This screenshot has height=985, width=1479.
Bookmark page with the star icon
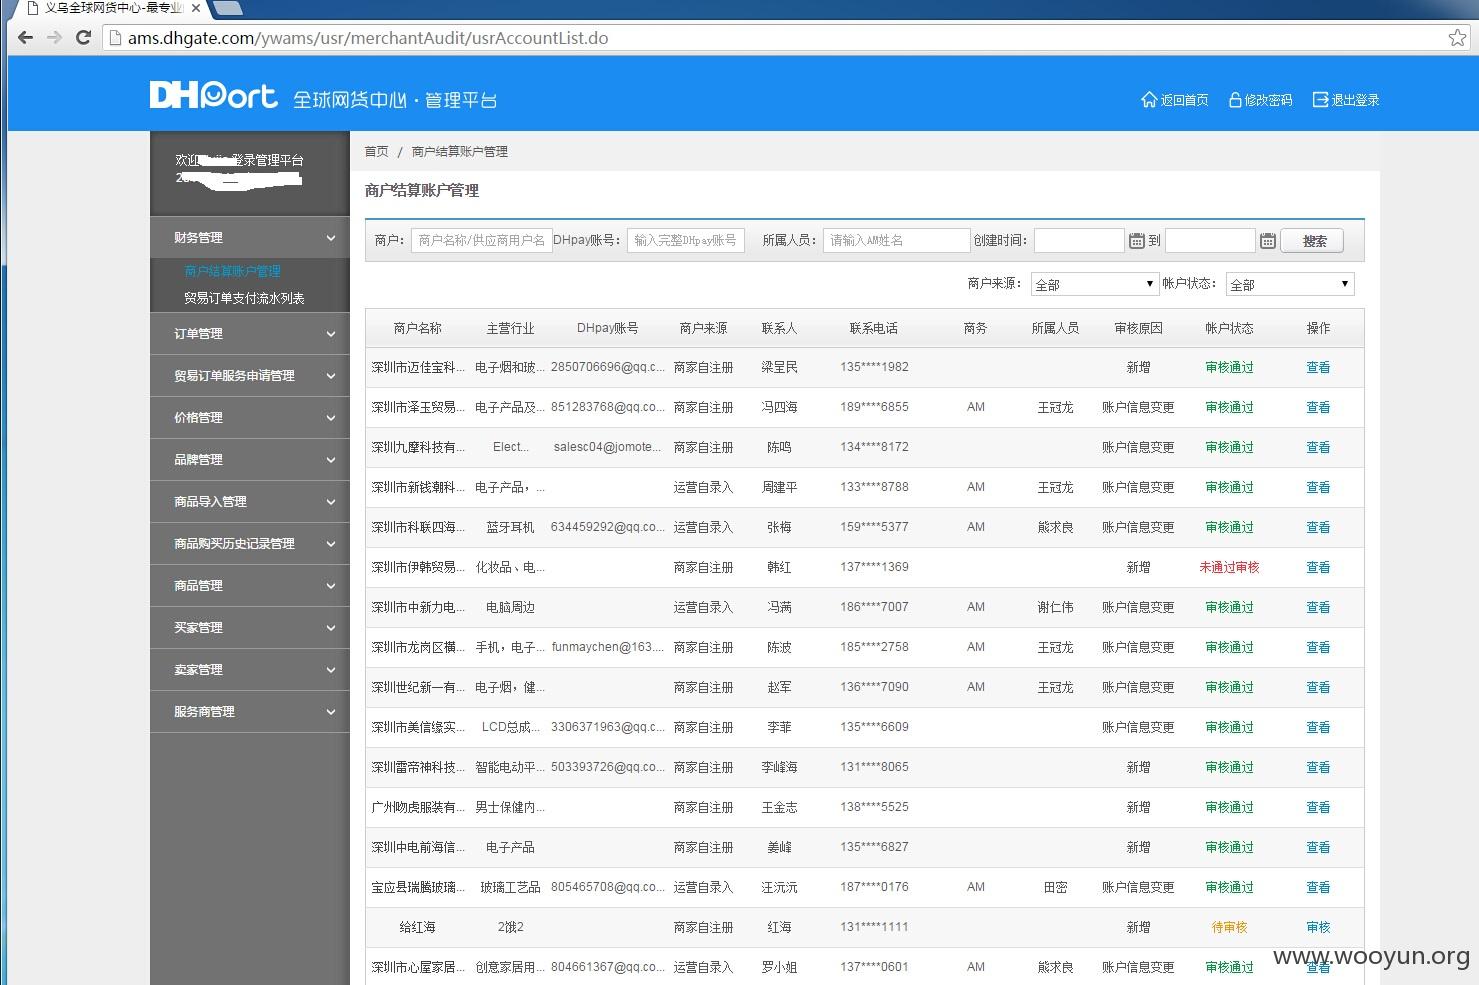(x=1457, y=38)
